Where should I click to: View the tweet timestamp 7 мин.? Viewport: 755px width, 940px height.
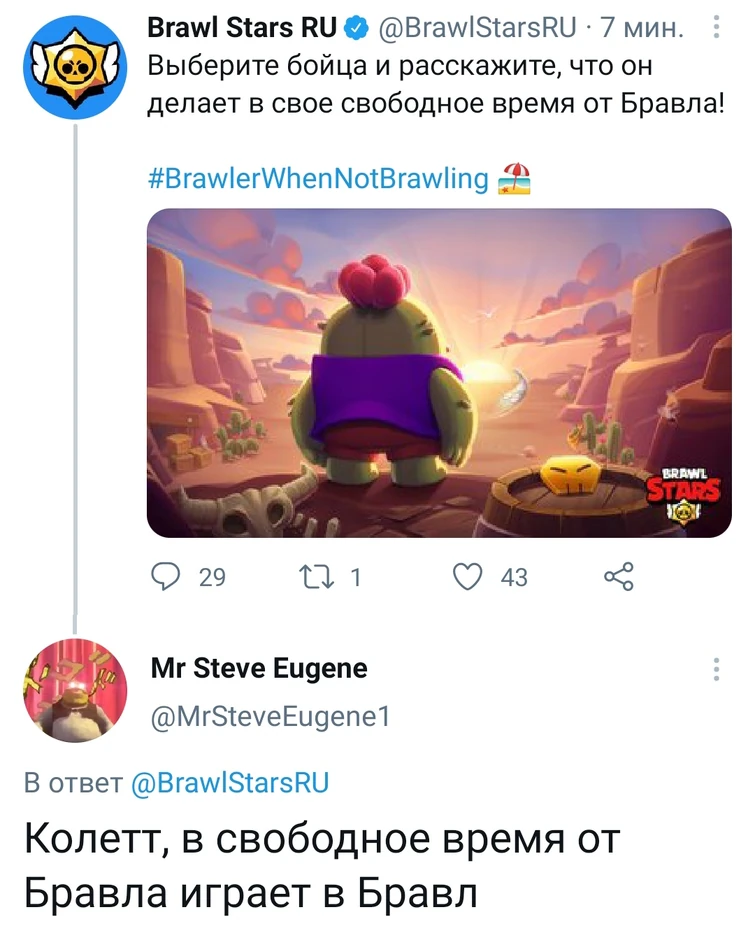click(x=642, y=28)
